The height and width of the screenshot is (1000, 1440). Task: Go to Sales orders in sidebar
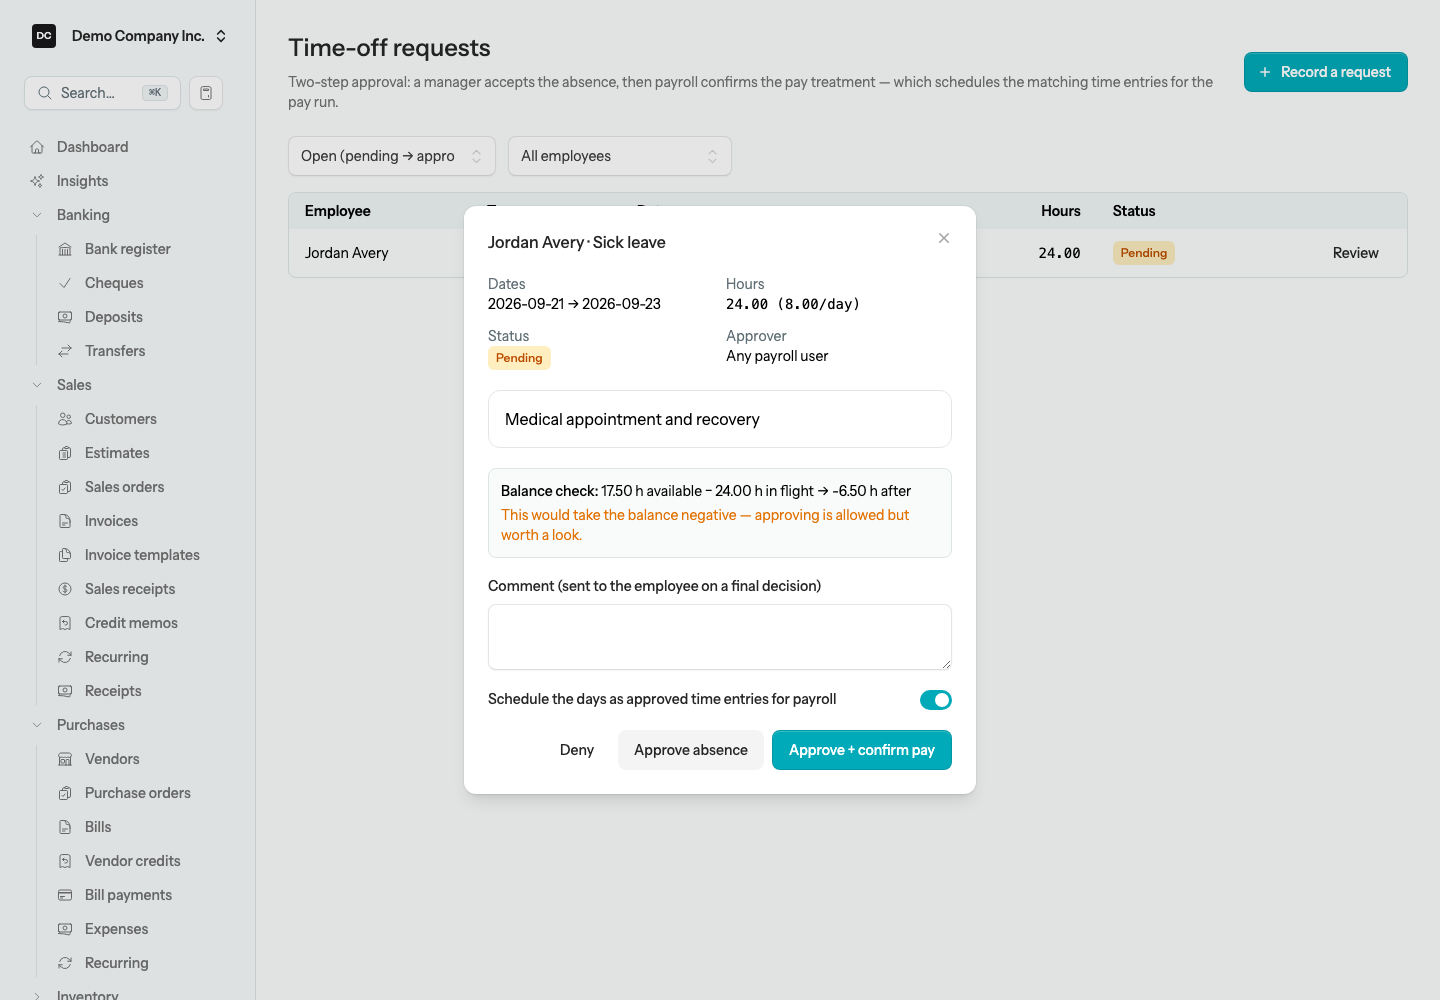tap(125, 487)
